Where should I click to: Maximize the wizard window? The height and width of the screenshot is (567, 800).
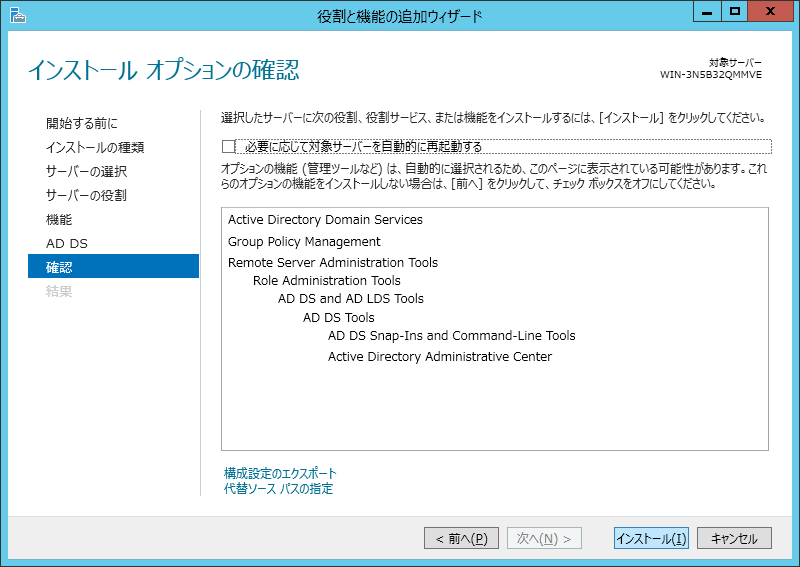[x=735, y=12]
